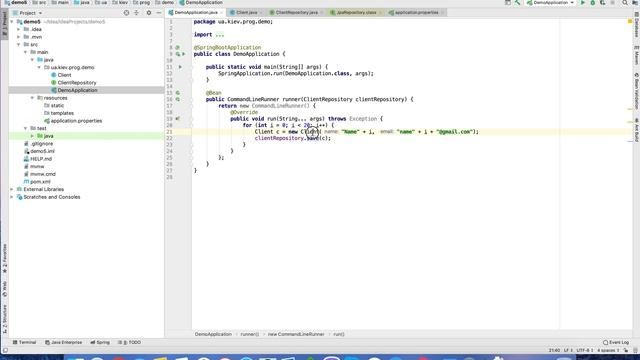Change file encoding UTF-8 in status bar
The image size is (640, 360).
(x=584, y=350)
